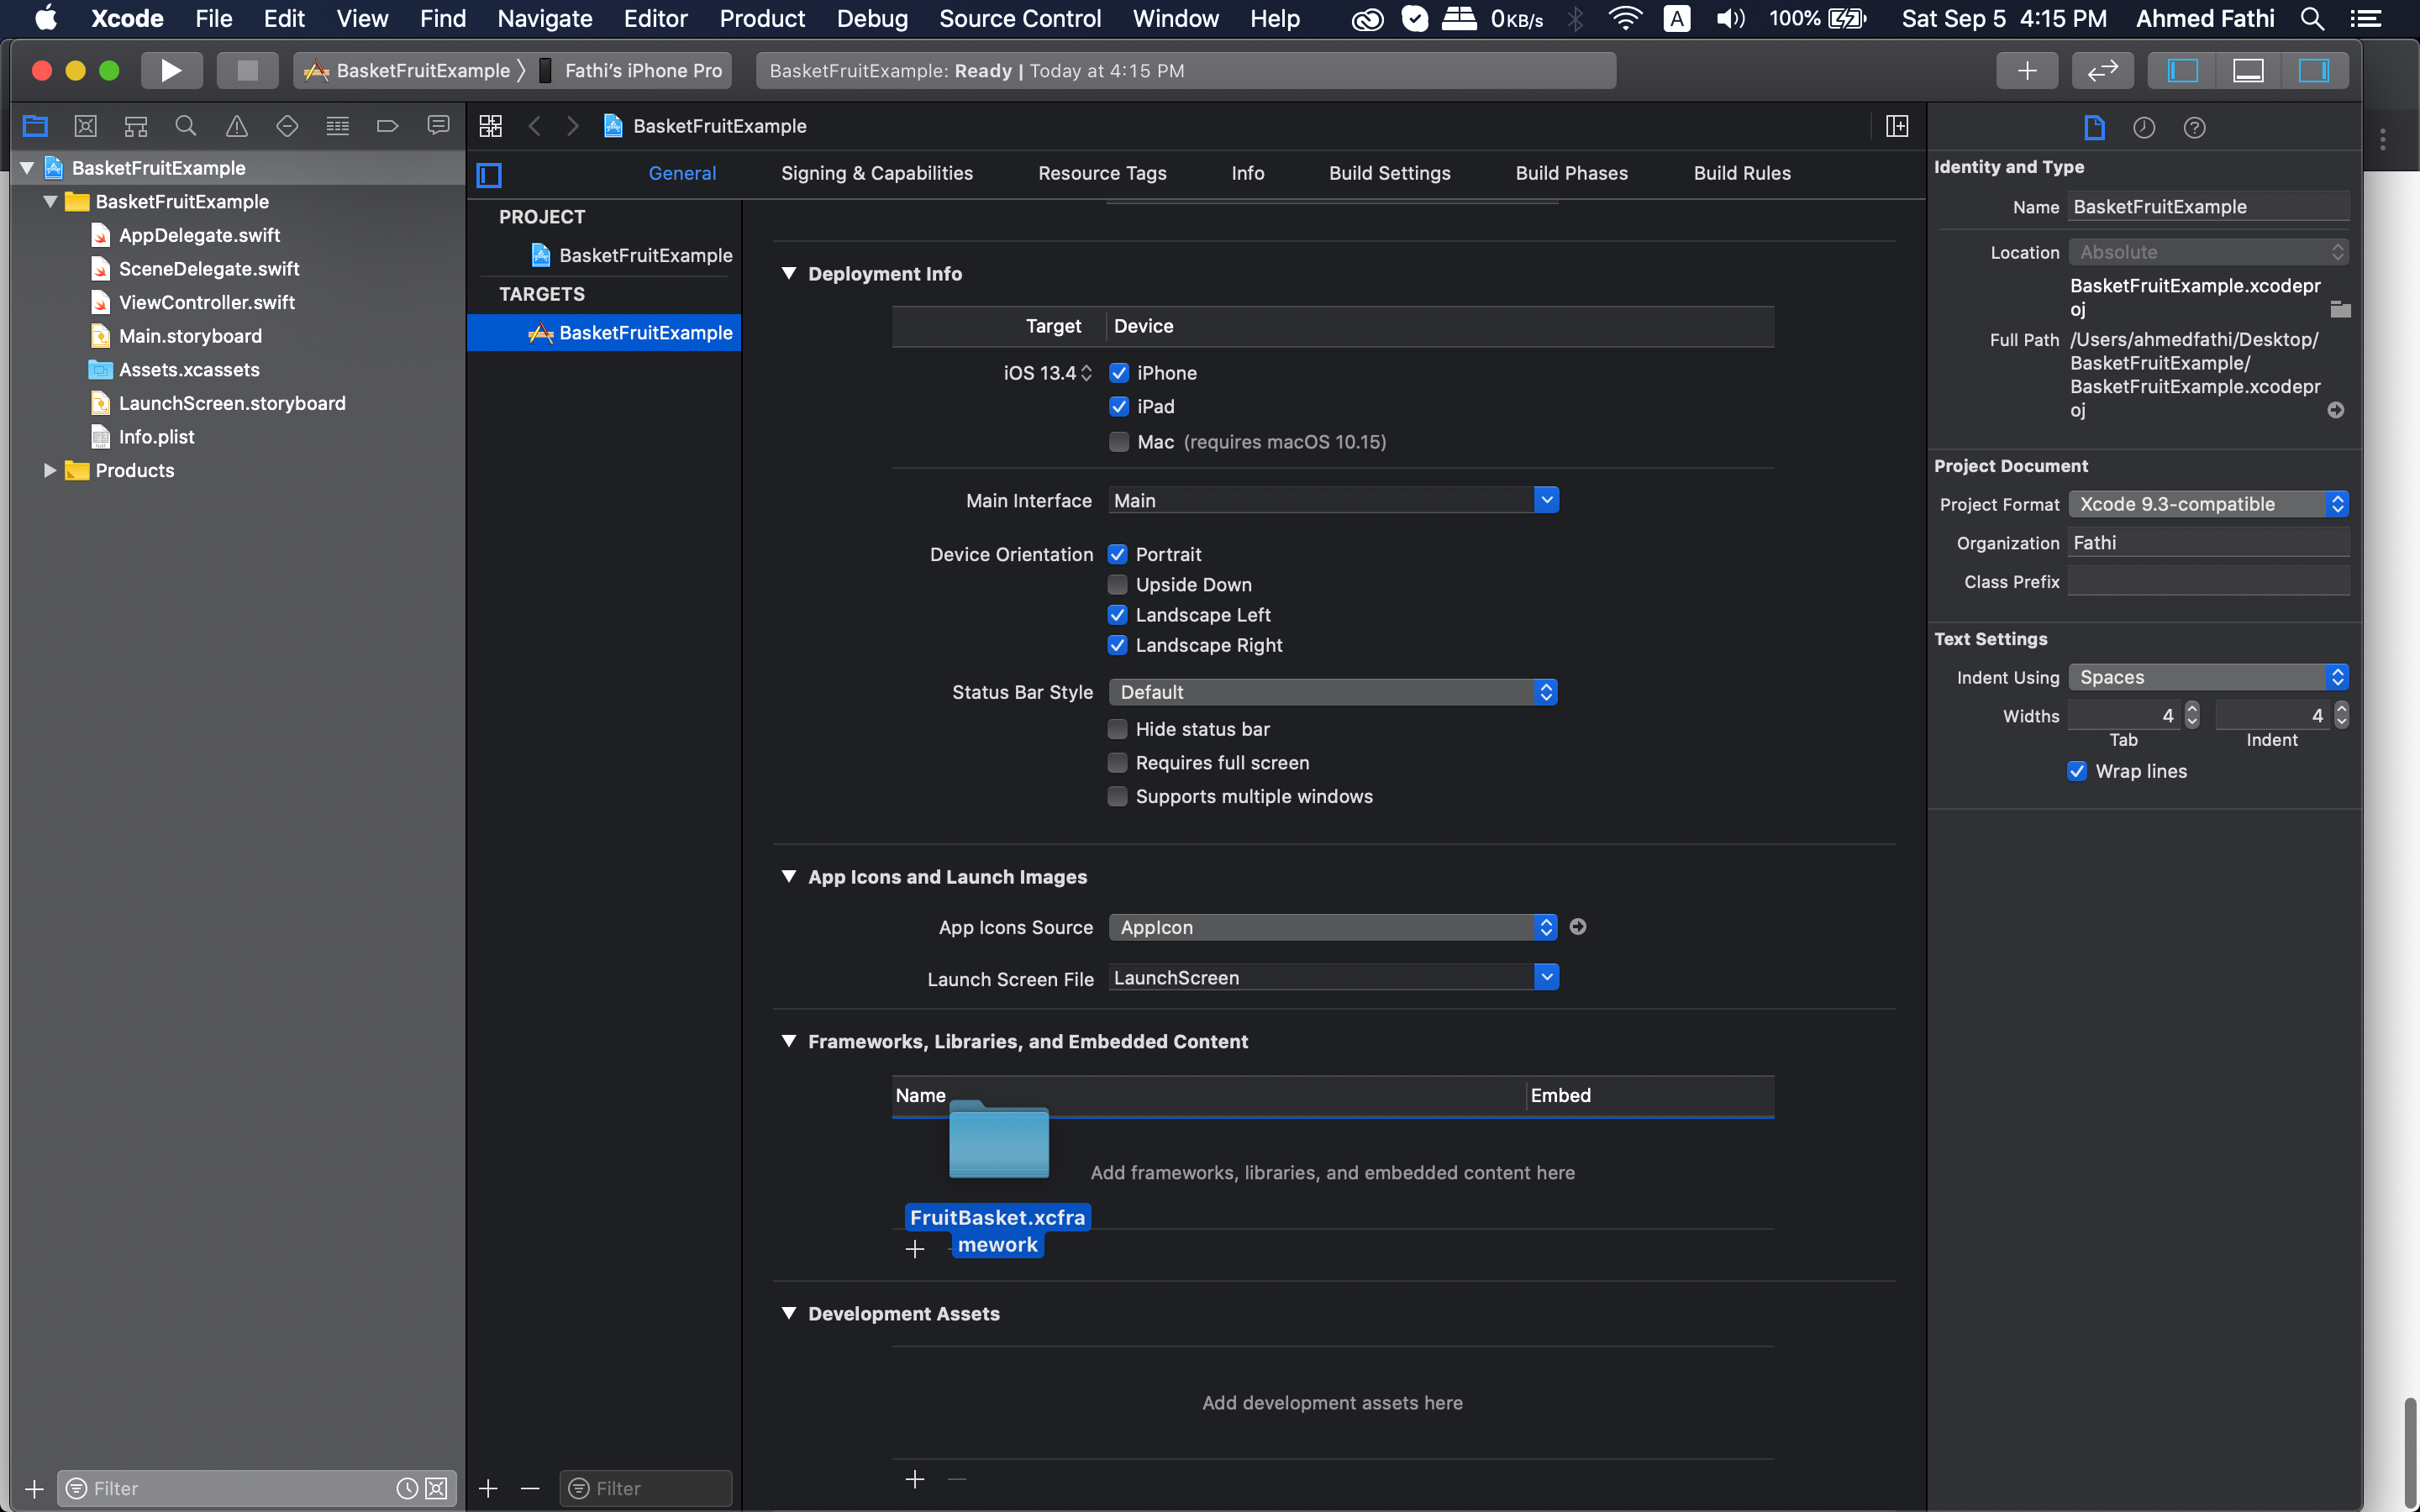Open the Issue navigator warning icon

pyautogui.click(x=237, y=125)
